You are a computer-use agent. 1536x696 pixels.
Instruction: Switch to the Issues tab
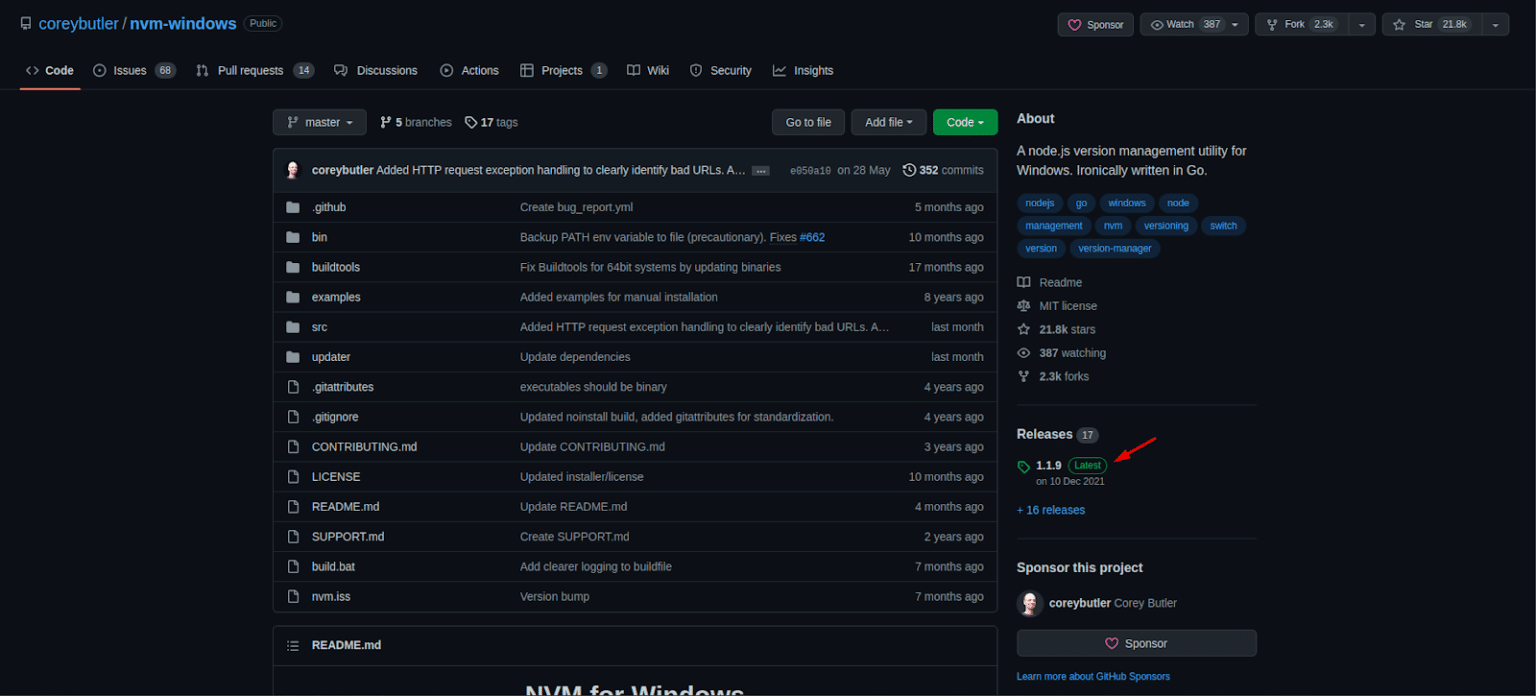[x=128, y=70]
